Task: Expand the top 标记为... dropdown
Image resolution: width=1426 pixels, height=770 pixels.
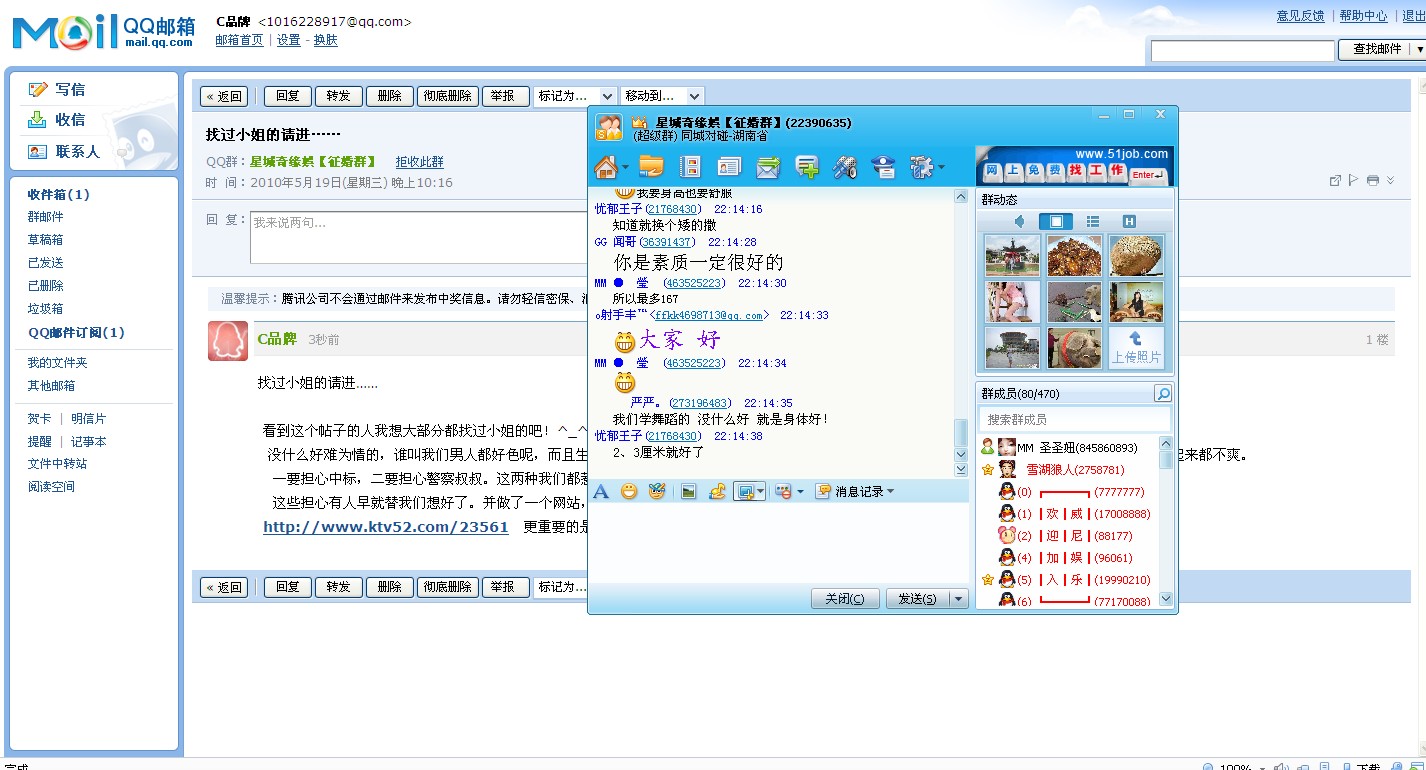Action: (x=574, y=96)
